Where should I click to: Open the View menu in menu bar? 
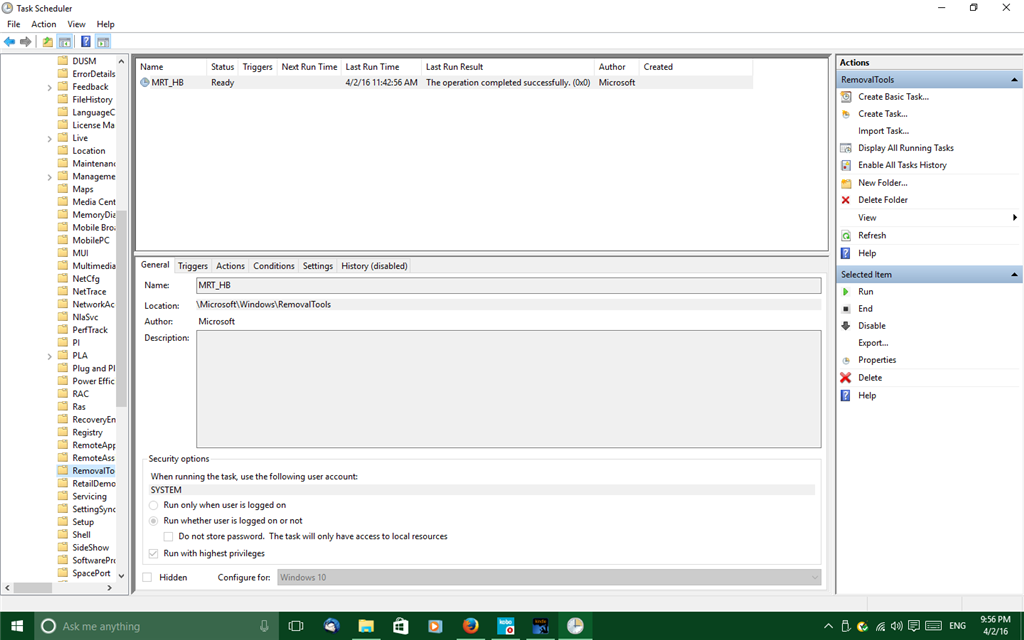pos(76,24)
